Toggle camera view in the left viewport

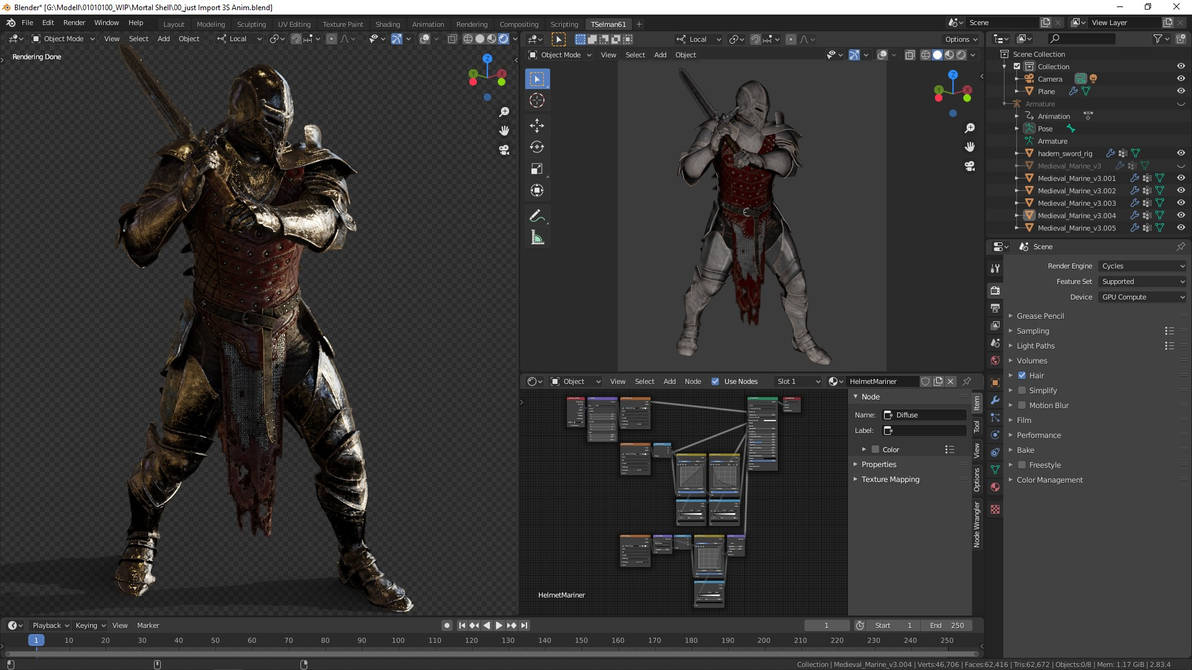[x=504, y=150]
